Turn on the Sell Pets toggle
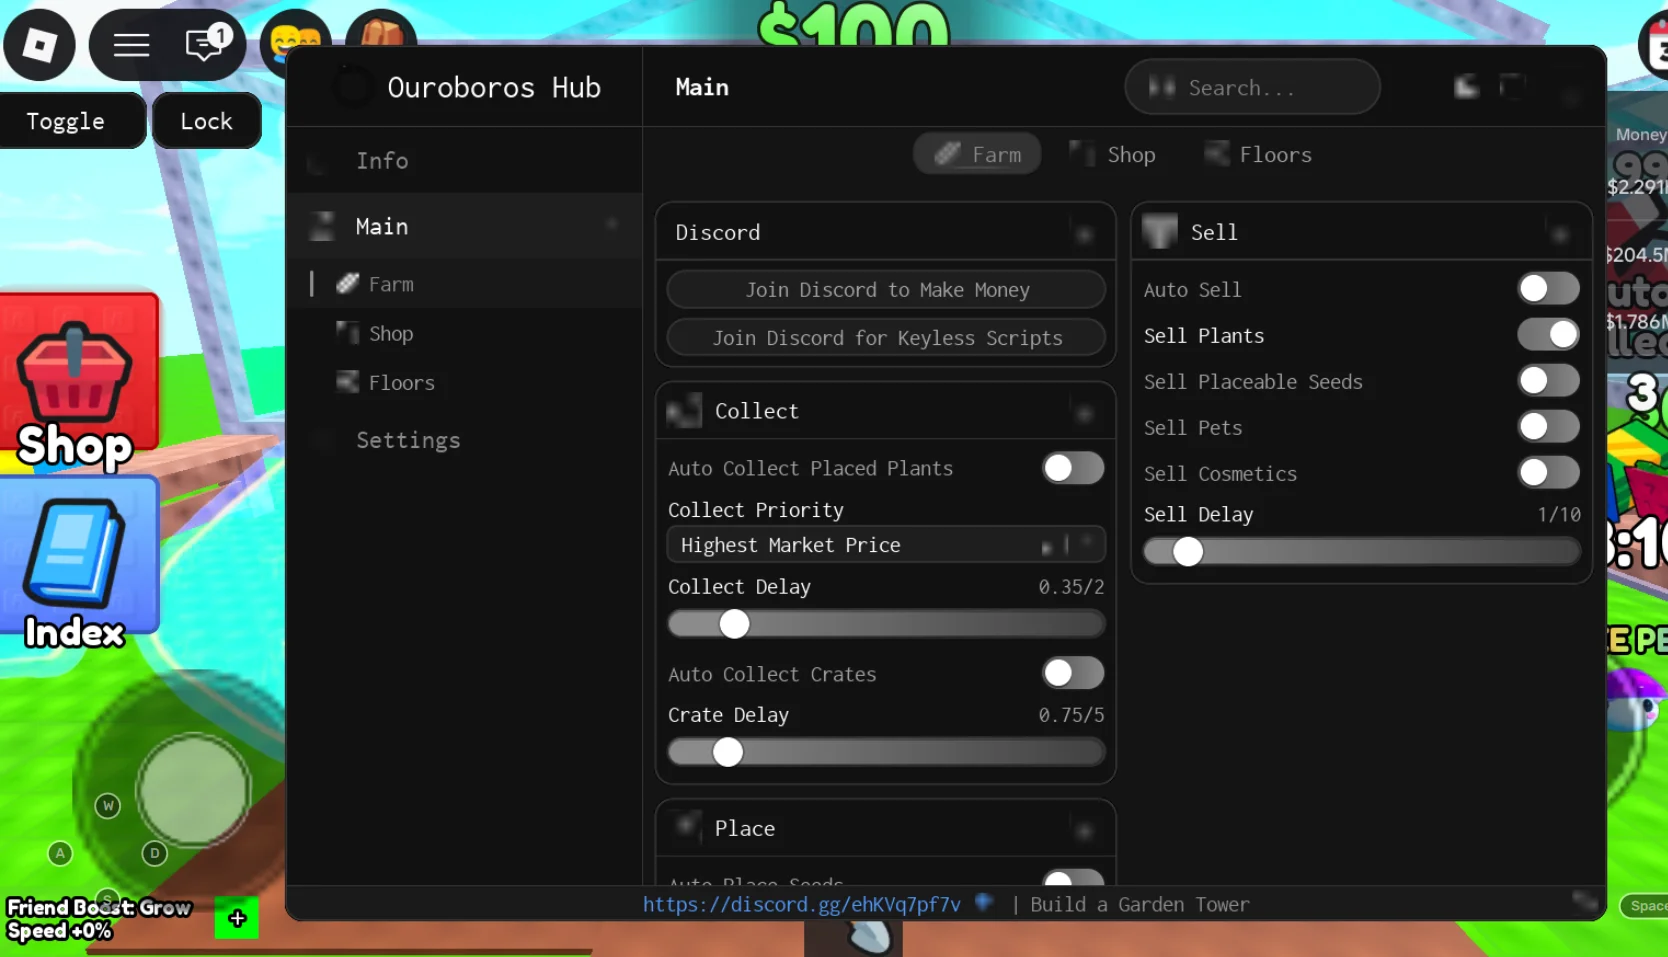Viewport: 1668px width, 957px height. pos(1548,427)
